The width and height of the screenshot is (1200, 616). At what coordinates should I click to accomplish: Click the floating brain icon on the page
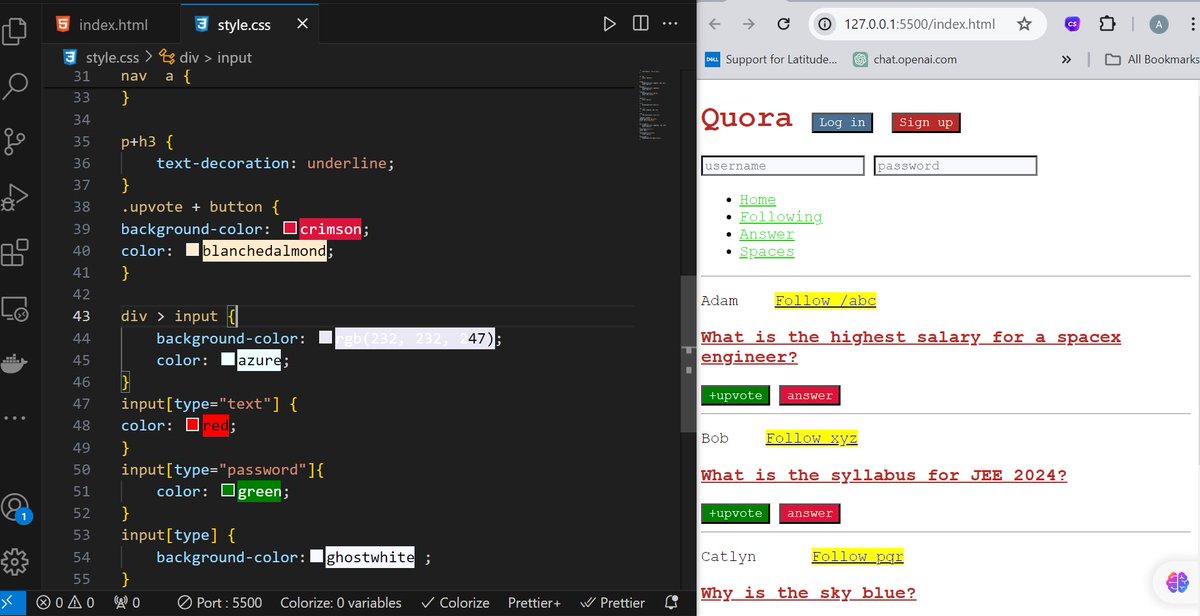coord(1175,581)
